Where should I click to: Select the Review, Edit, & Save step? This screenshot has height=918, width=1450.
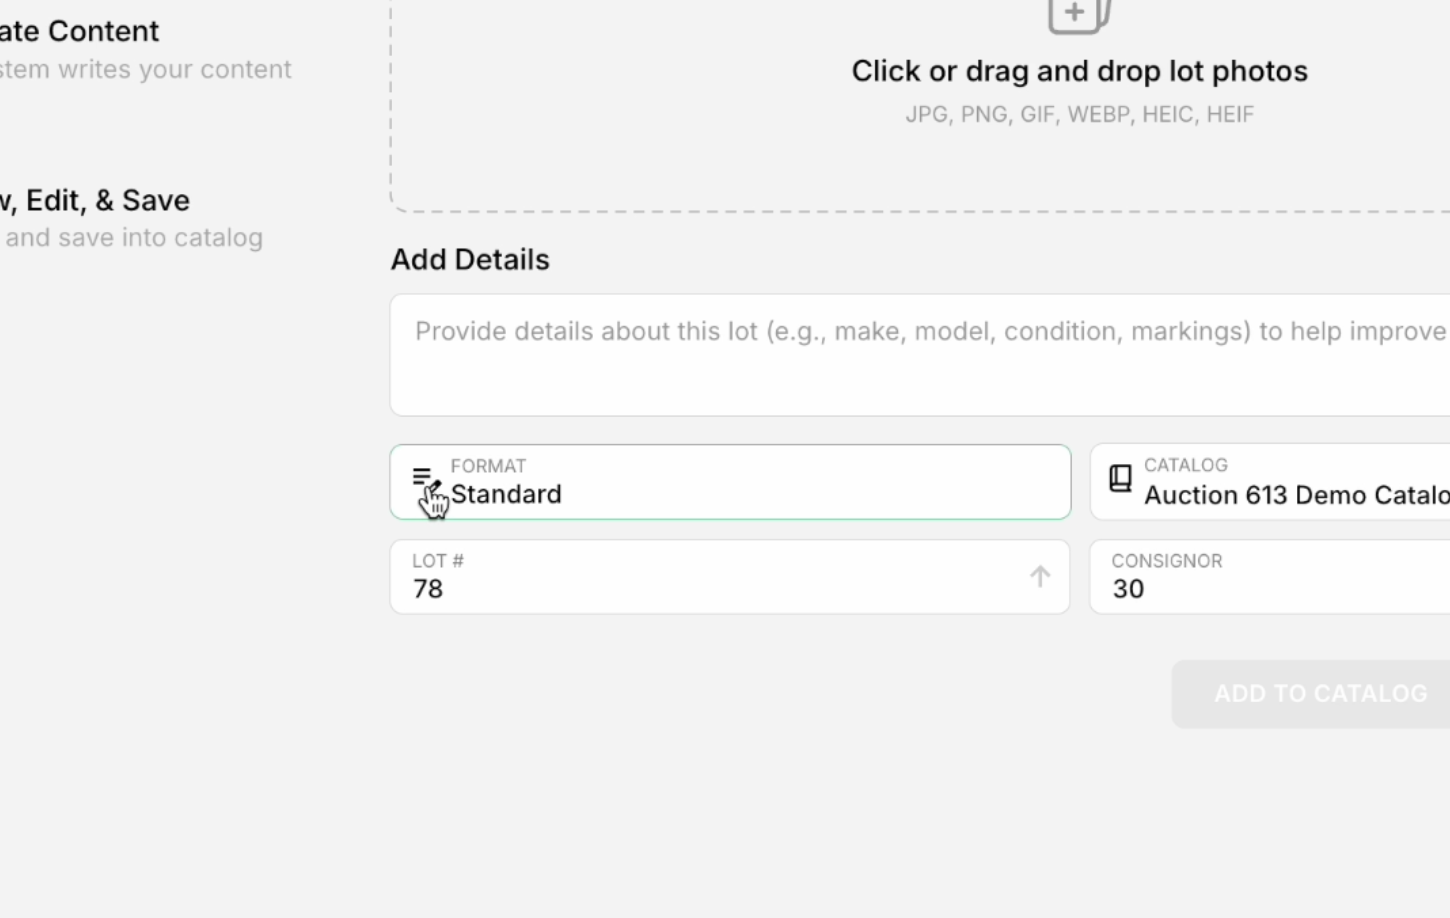tap(96, 200)
